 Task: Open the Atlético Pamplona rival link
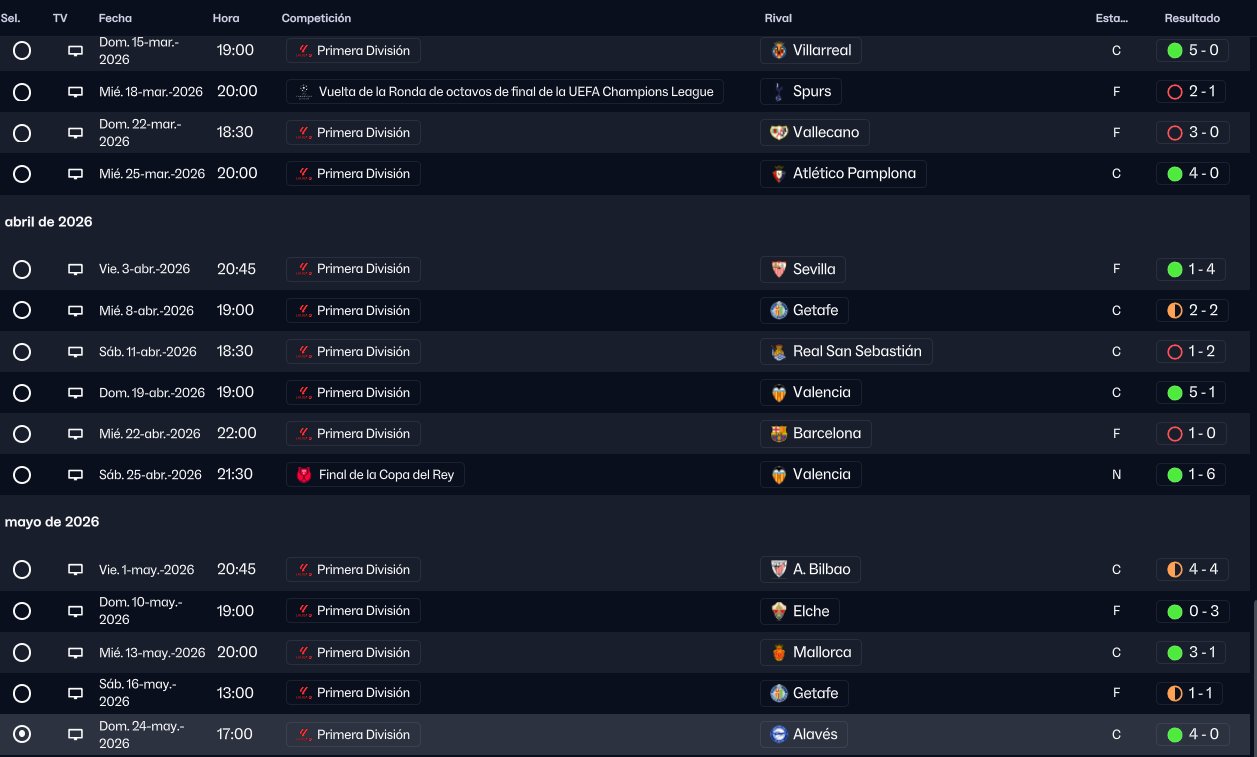tap(843, 173)
